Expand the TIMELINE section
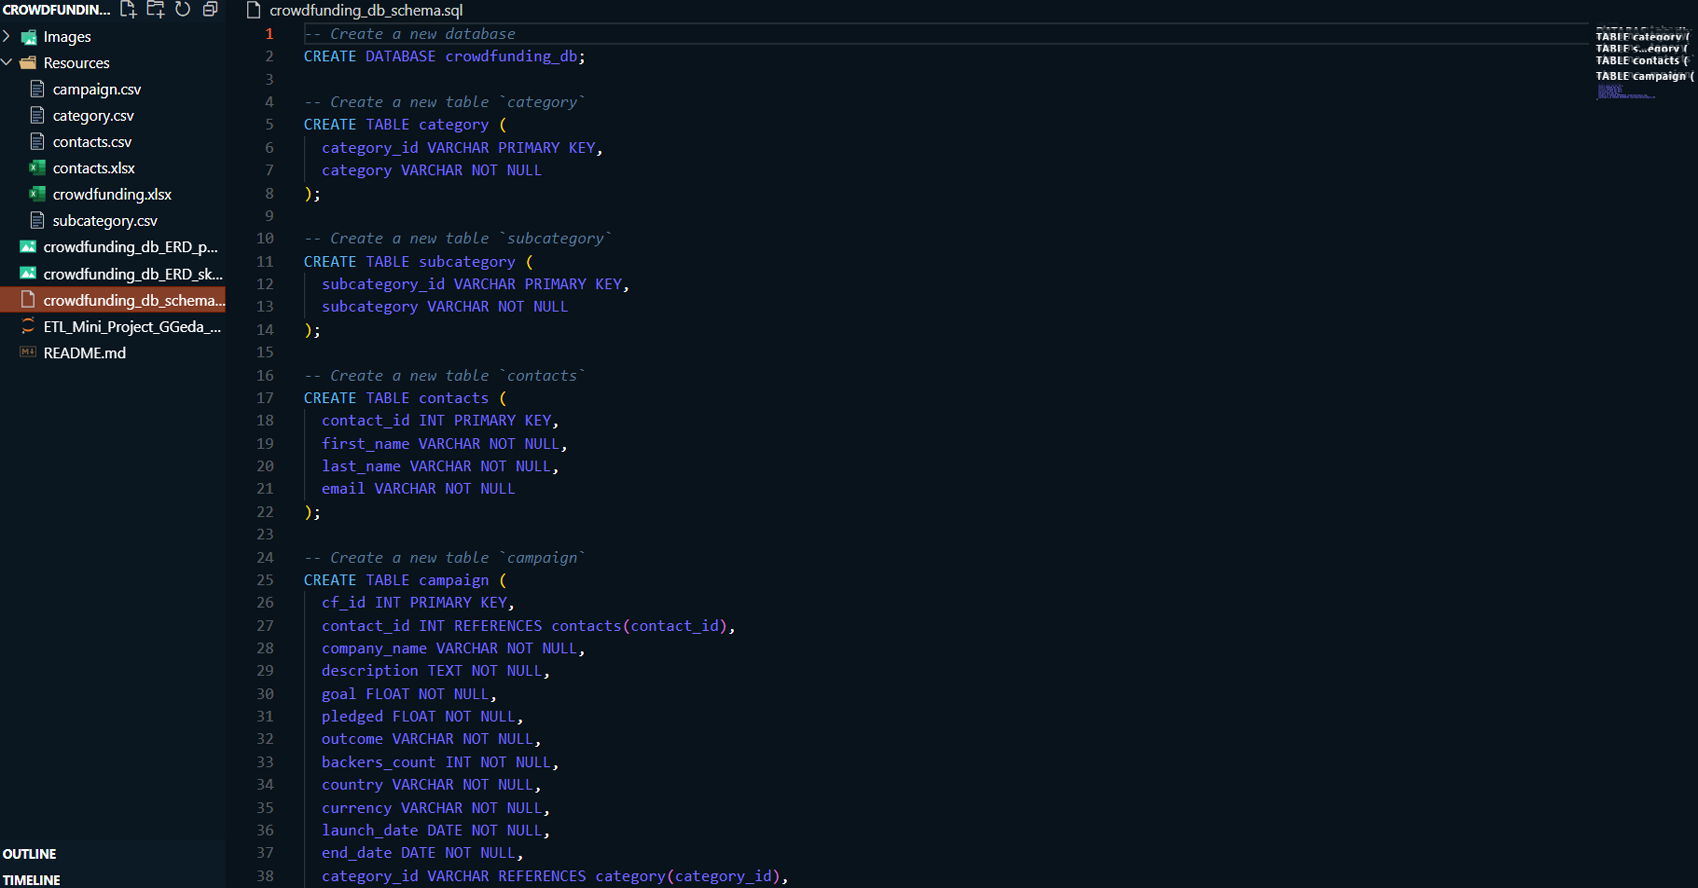1698x888 pixels. click(32, 880)
